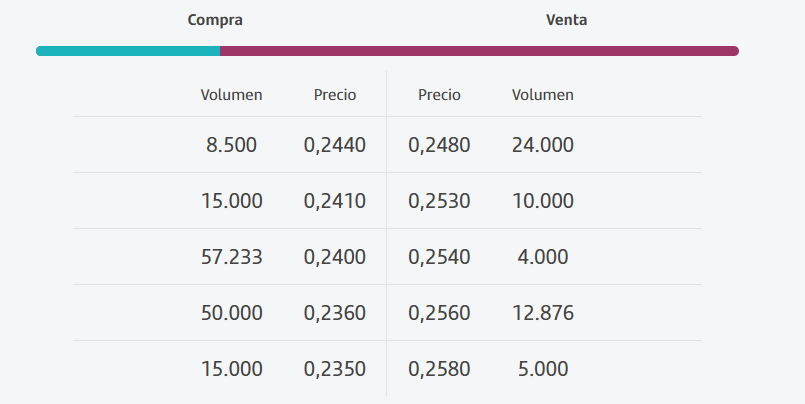This screenshot has width=805, height=404.
Task: Click the buy-side Volumen column header
Action: point(231,95)
